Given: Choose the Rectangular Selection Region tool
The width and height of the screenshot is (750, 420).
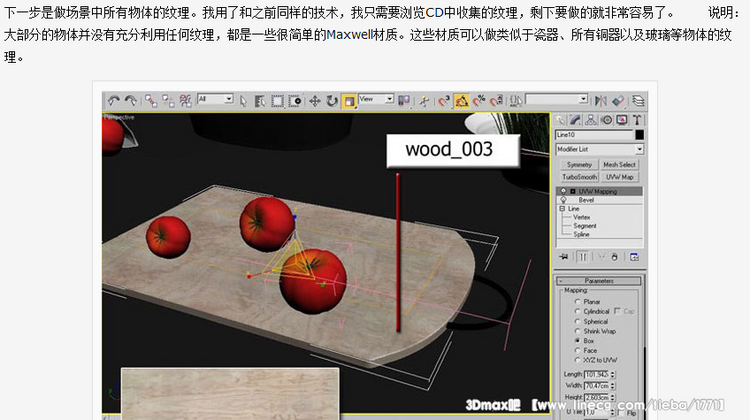Looking at the screenshot, I should [277, 101].
